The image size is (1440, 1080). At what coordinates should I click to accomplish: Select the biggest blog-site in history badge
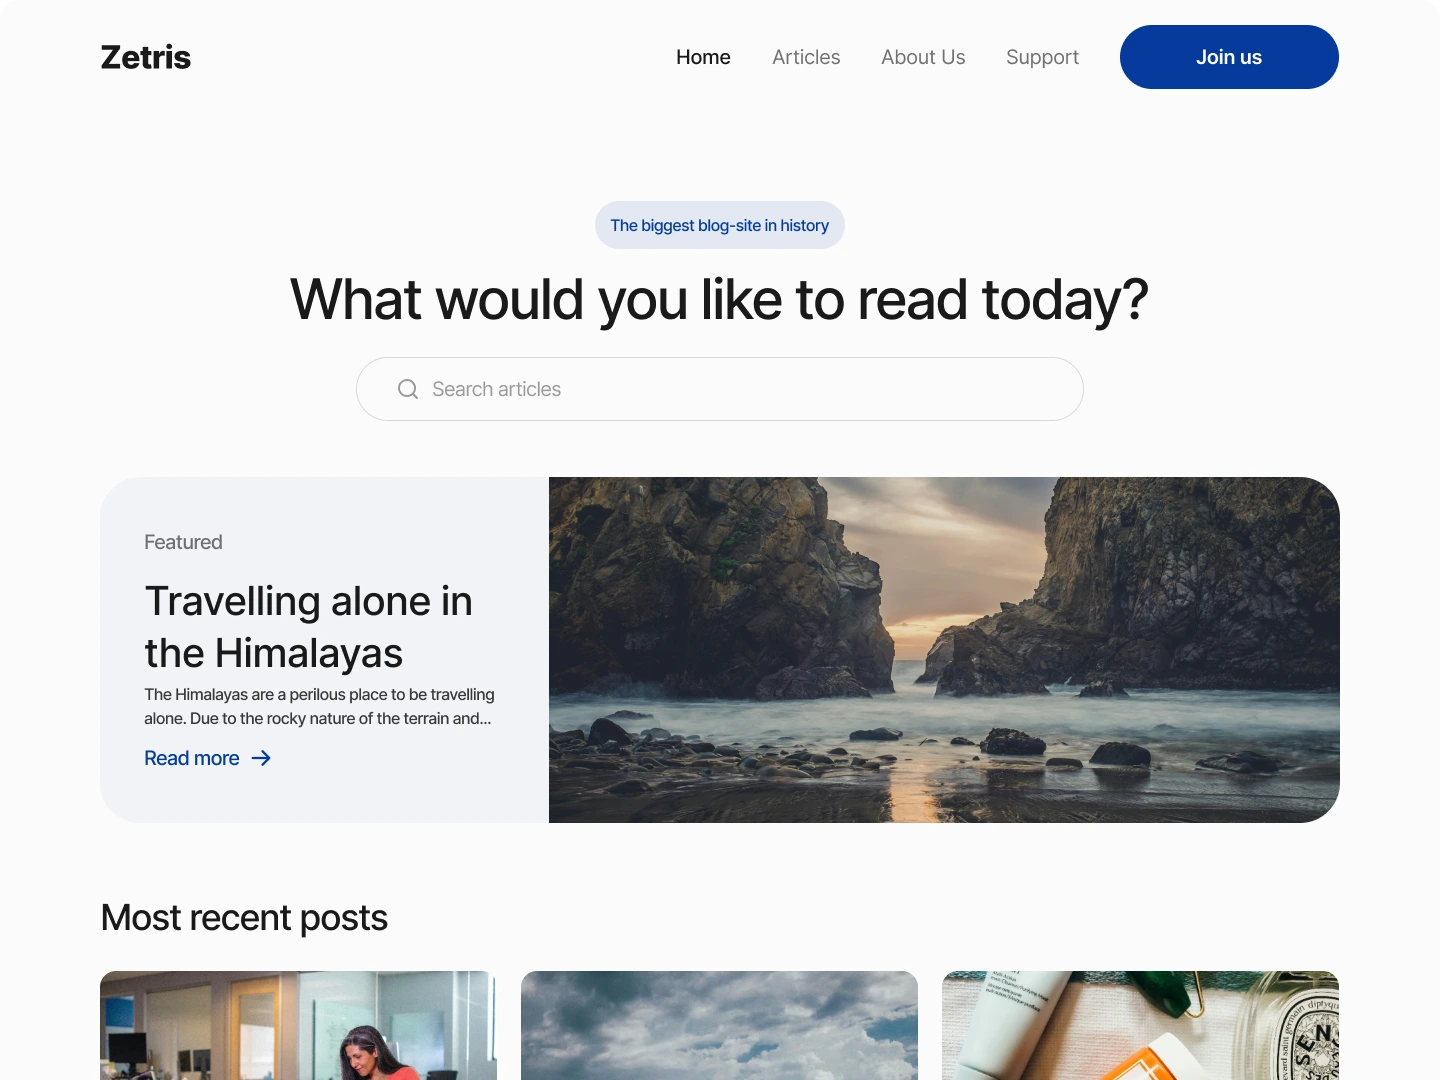point(720,225)
